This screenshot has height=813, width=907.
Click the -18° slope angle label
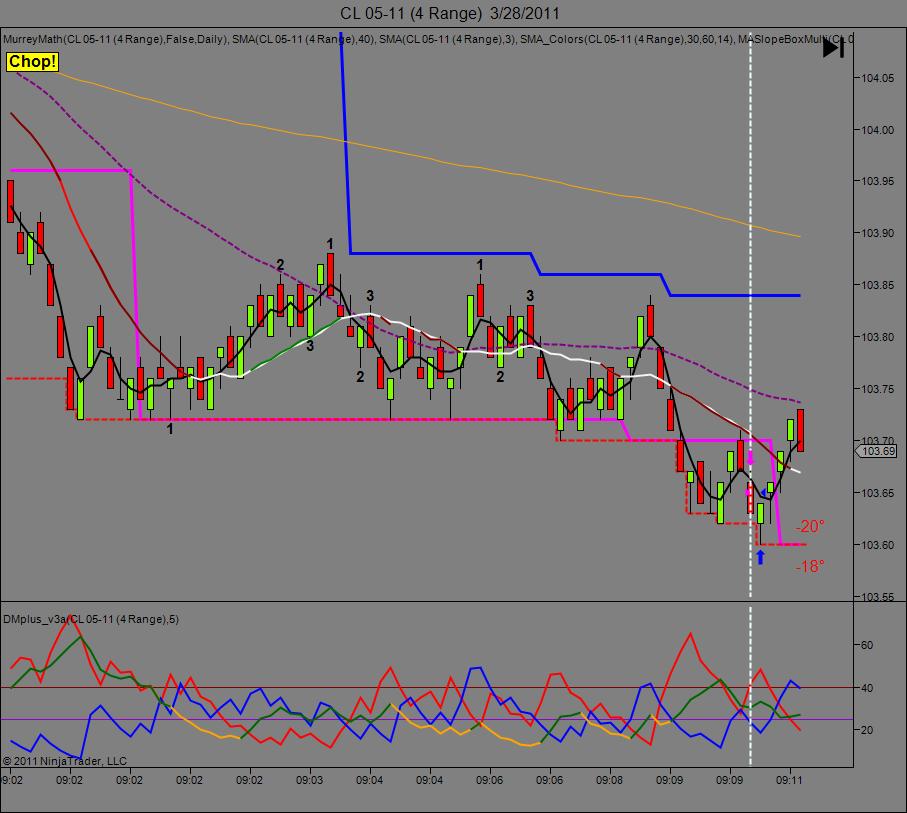(x=810, y=566)
